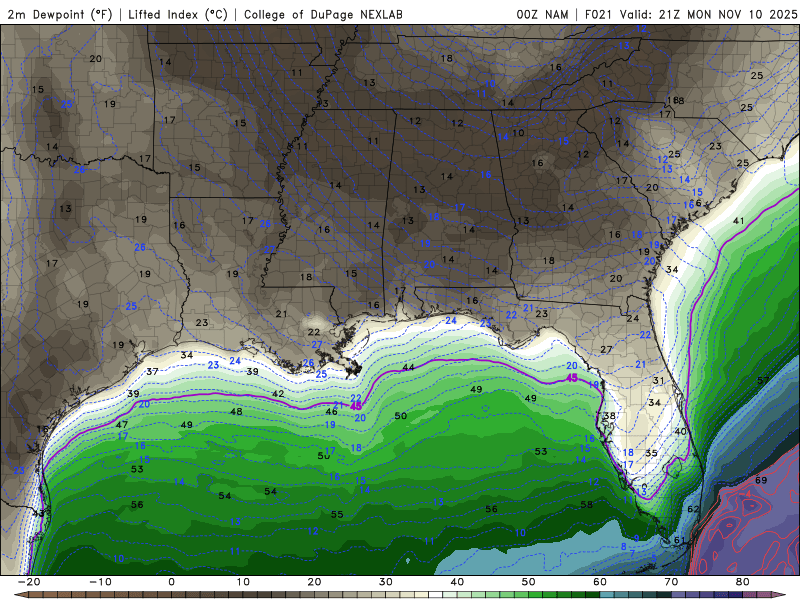Click the "42" dewpoint value on the map
800x600 pixels.
click(278, 394)
